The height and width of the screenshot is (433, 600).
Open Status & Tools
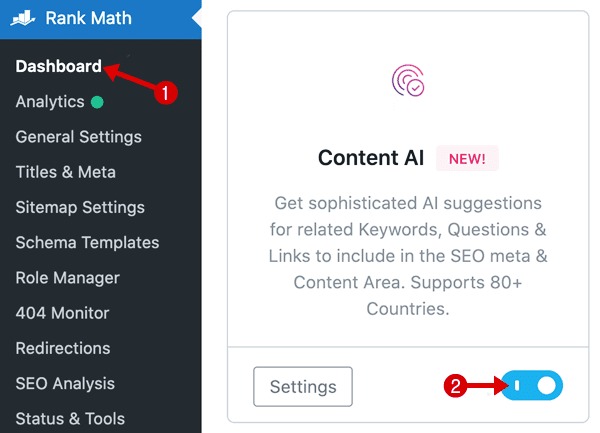(x=70, y=418)
